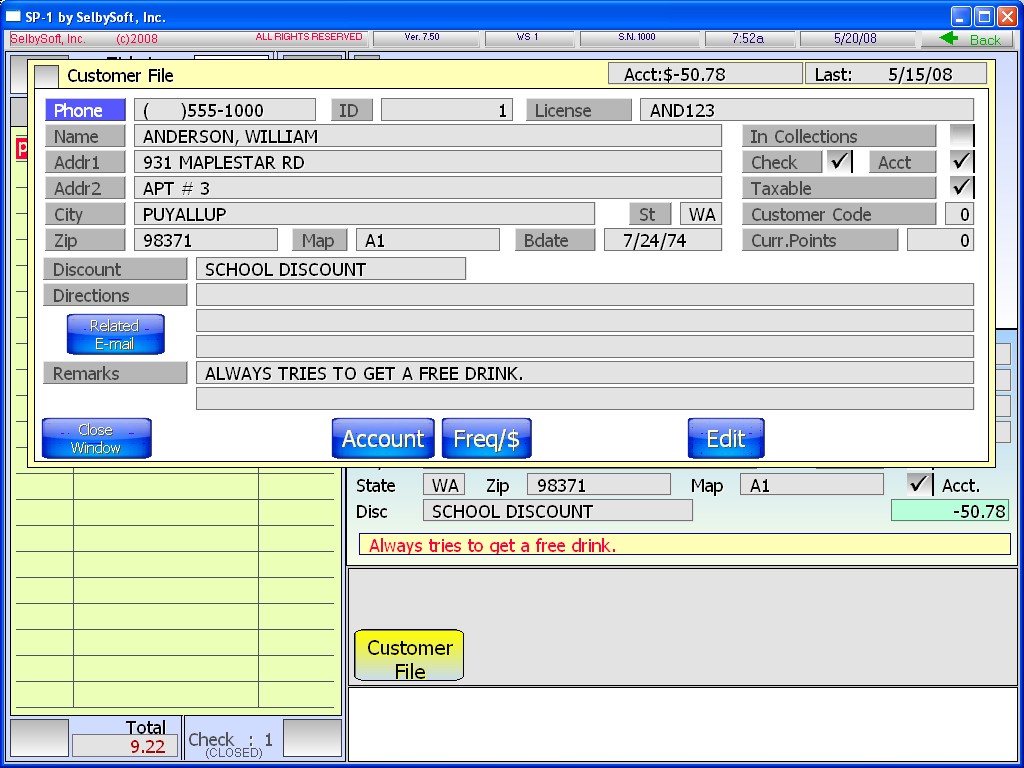Click the empty Directions field

(585, 295)
